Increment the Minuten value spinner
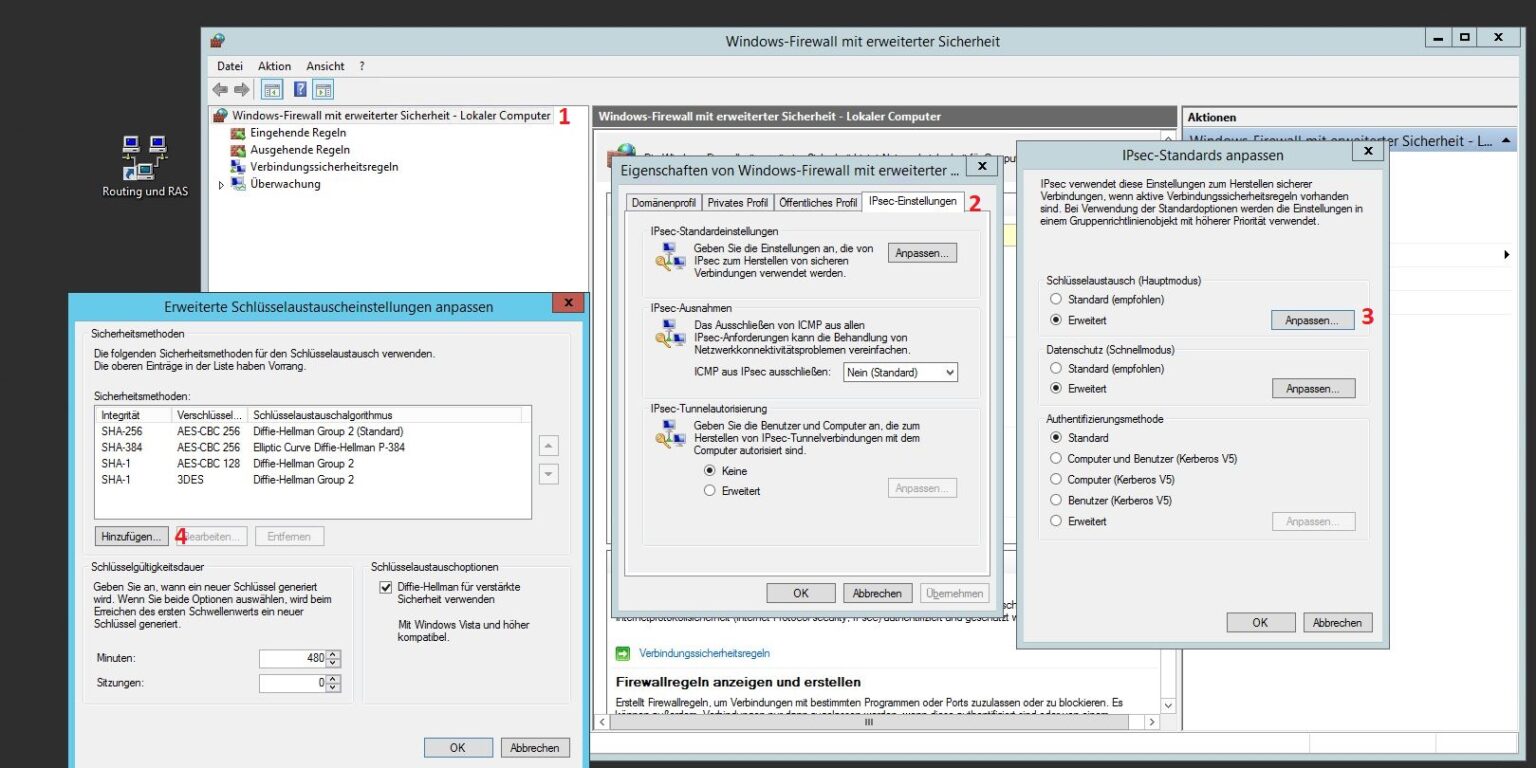 pyautogui.click(x=330, y=653)
